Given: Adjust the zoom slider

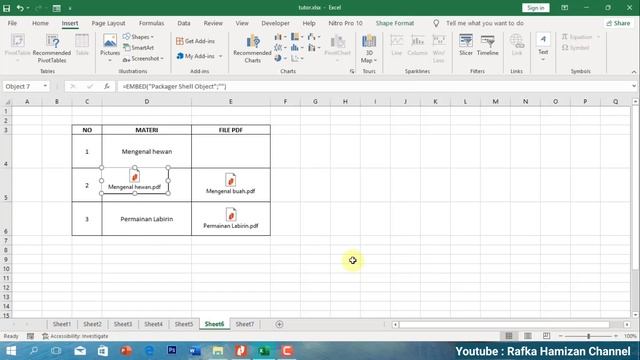Looking at the screenshot, I should [x=588, y=336].
